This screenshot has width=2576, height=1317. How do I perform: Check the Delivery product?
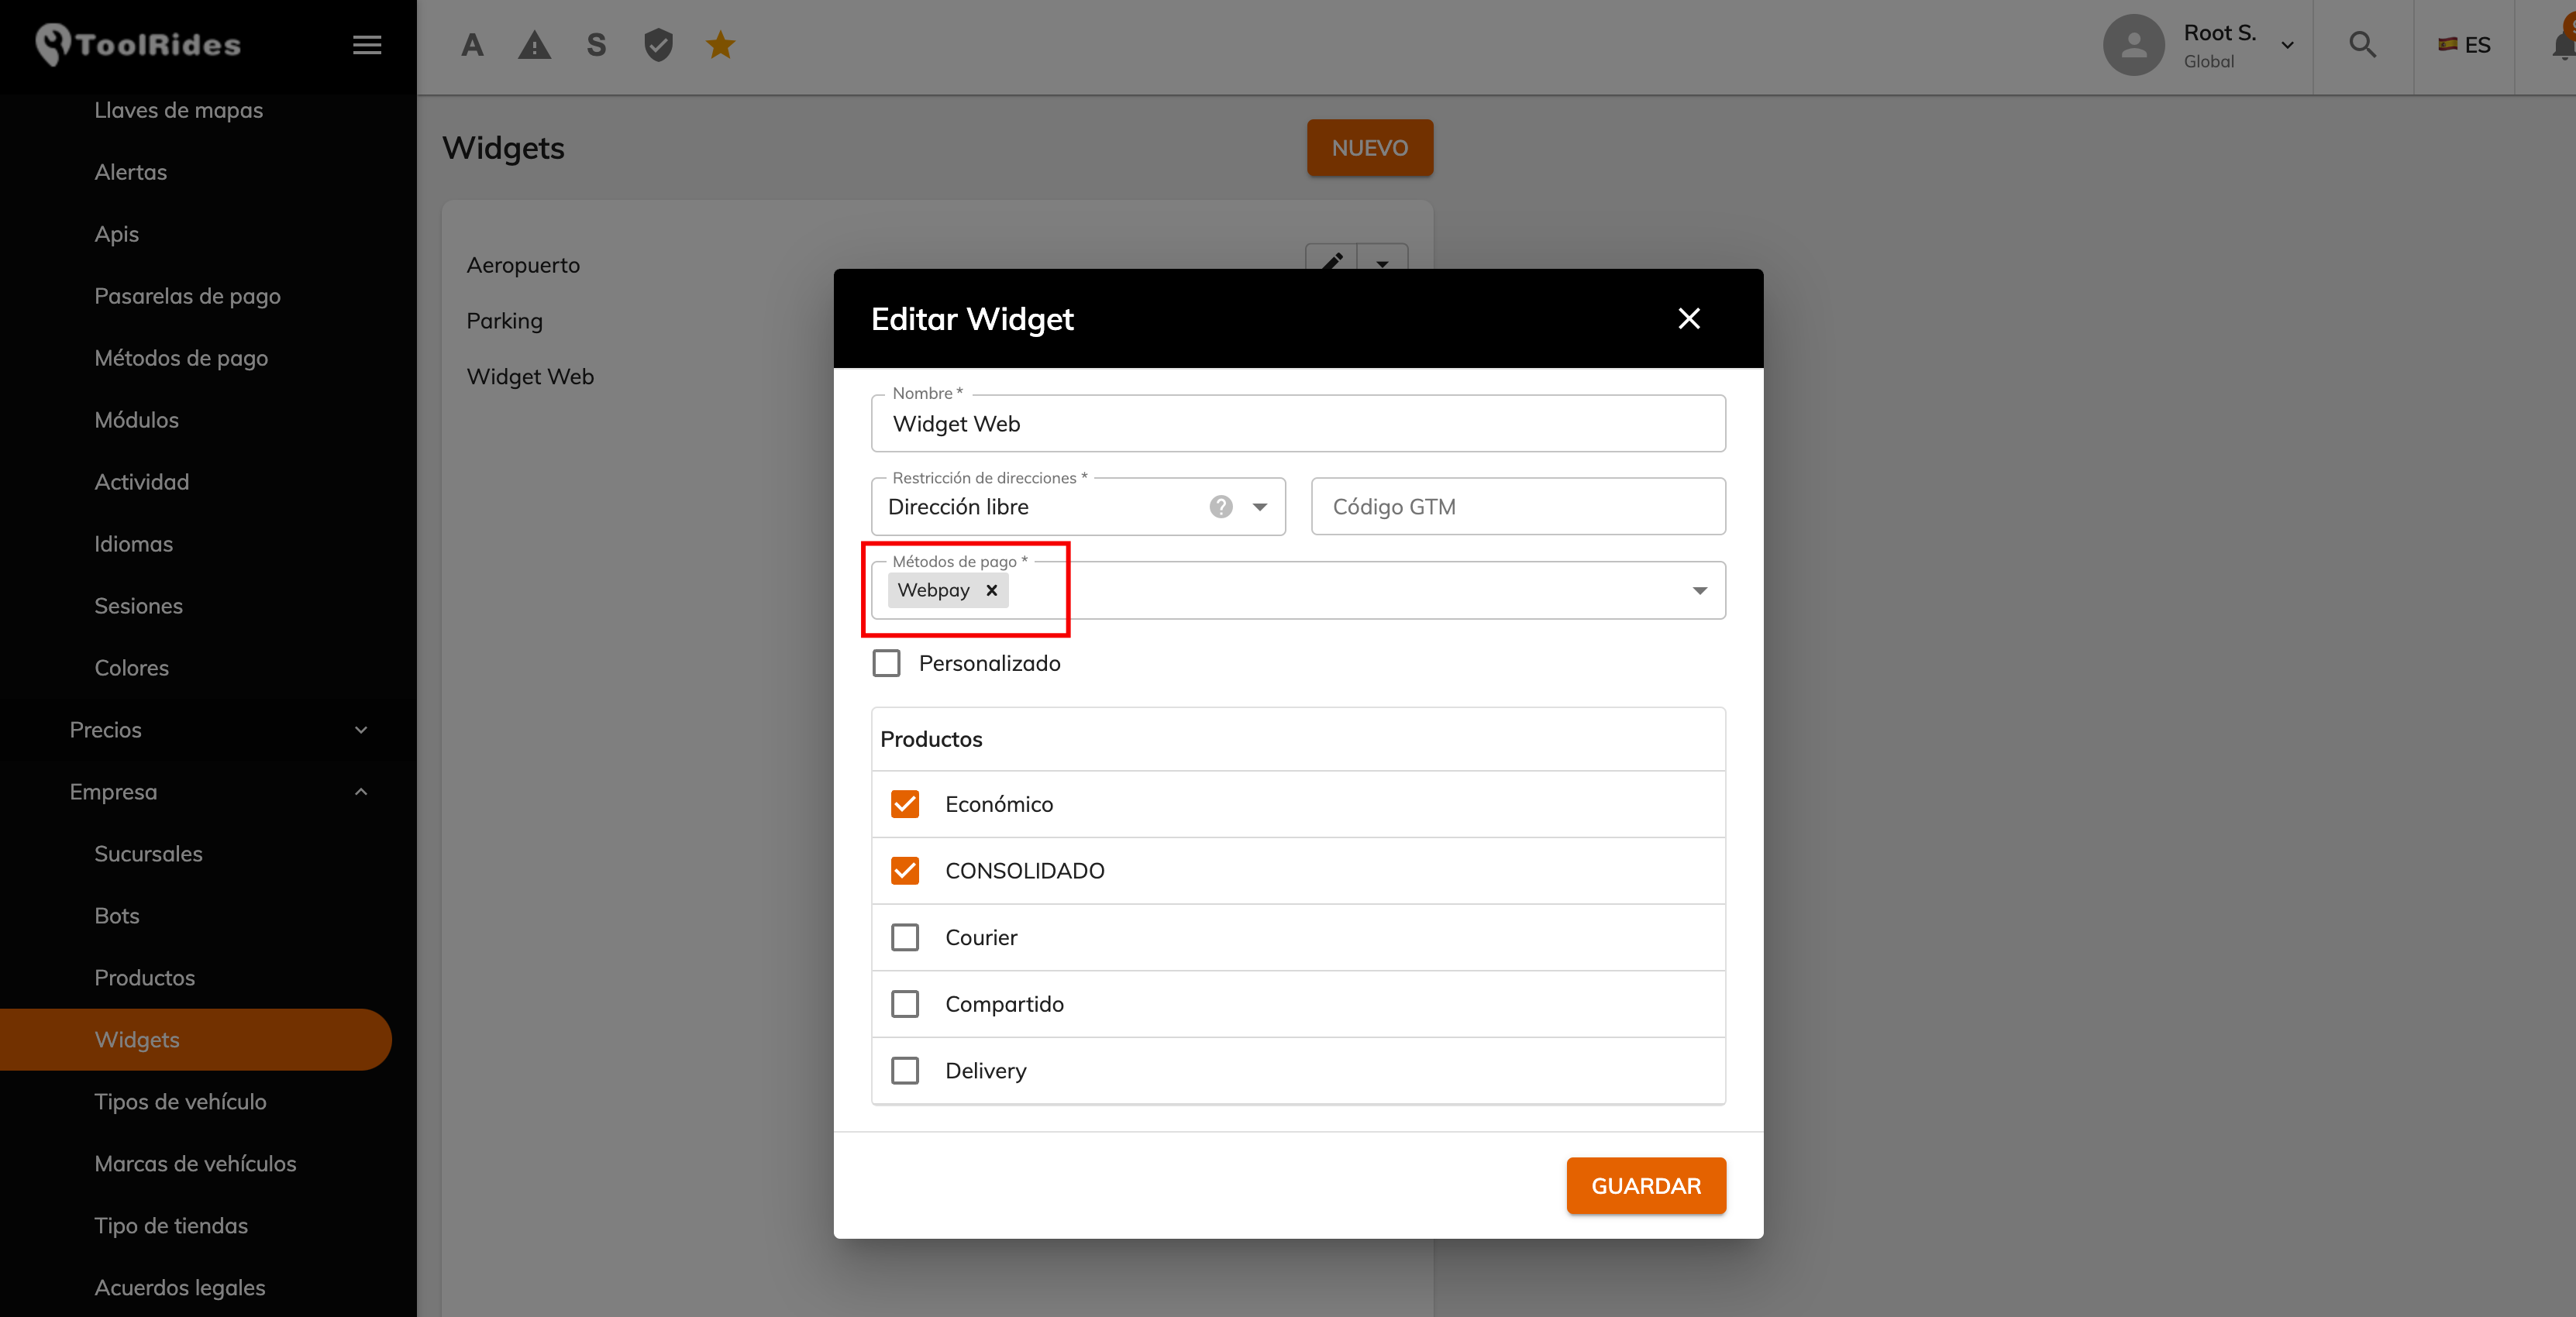tap(905, 1071)
